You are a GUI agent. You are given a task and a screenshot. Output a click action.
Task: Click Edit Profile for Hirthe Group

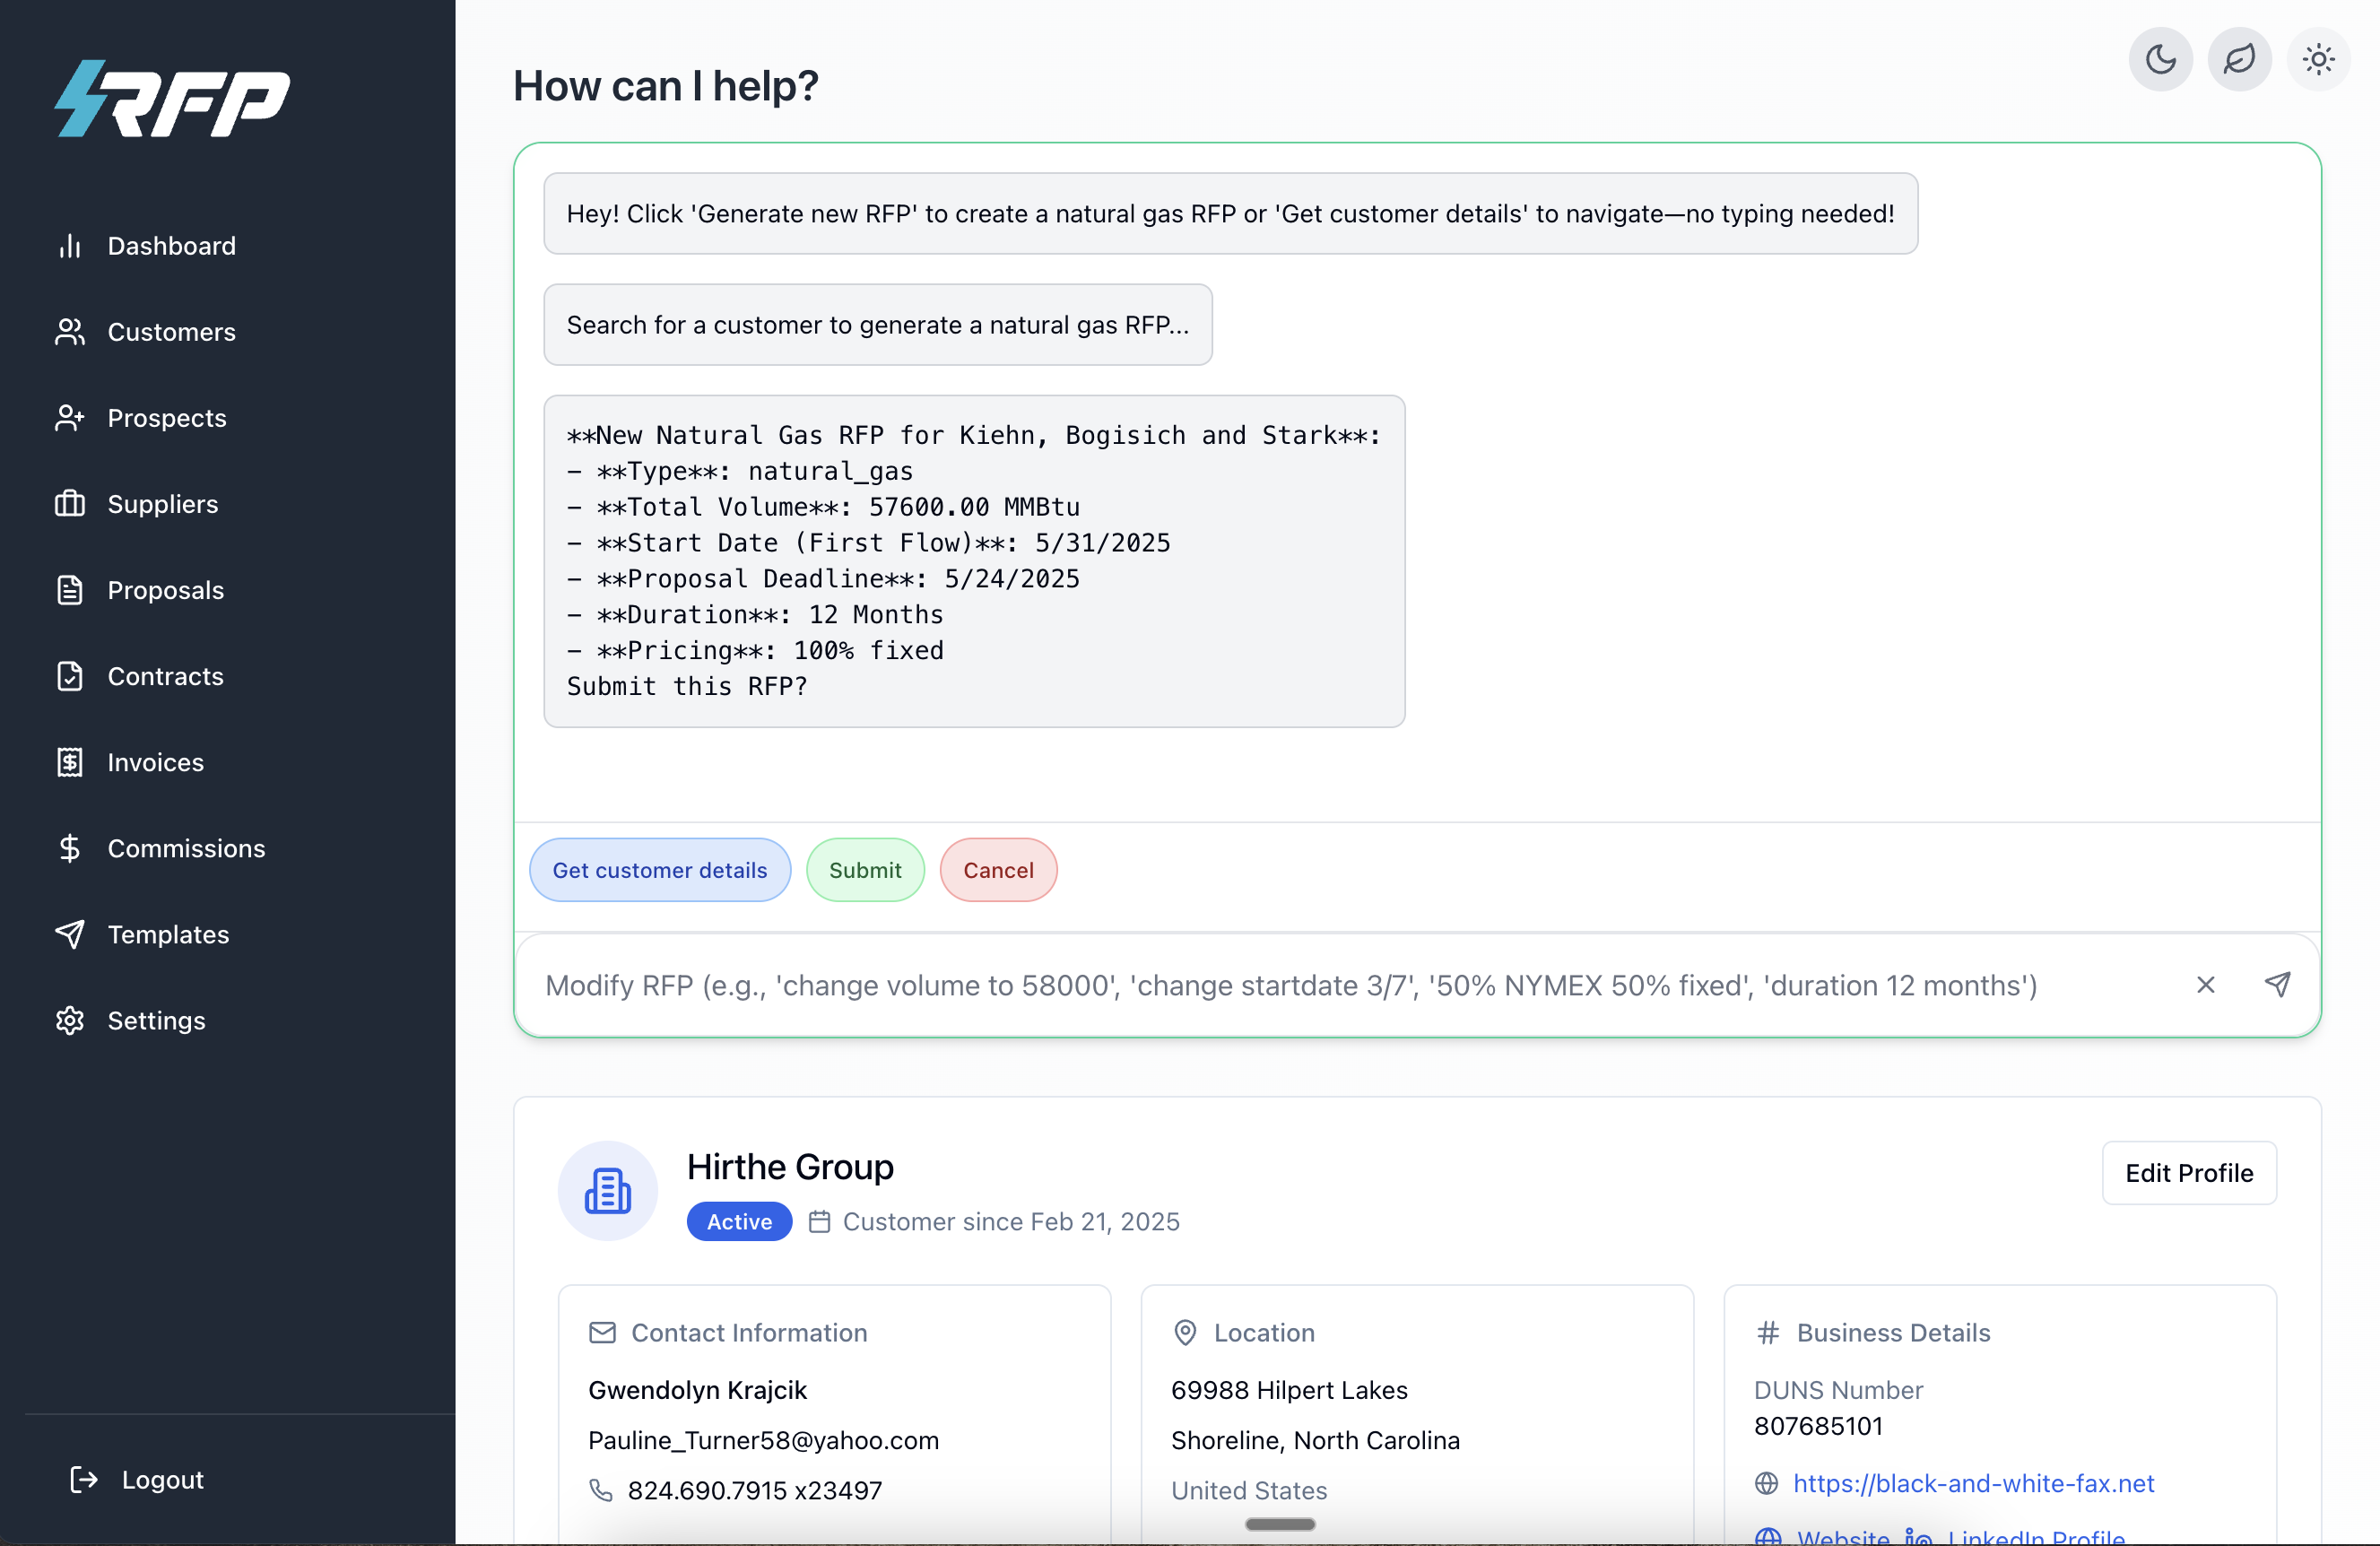2188,1172
